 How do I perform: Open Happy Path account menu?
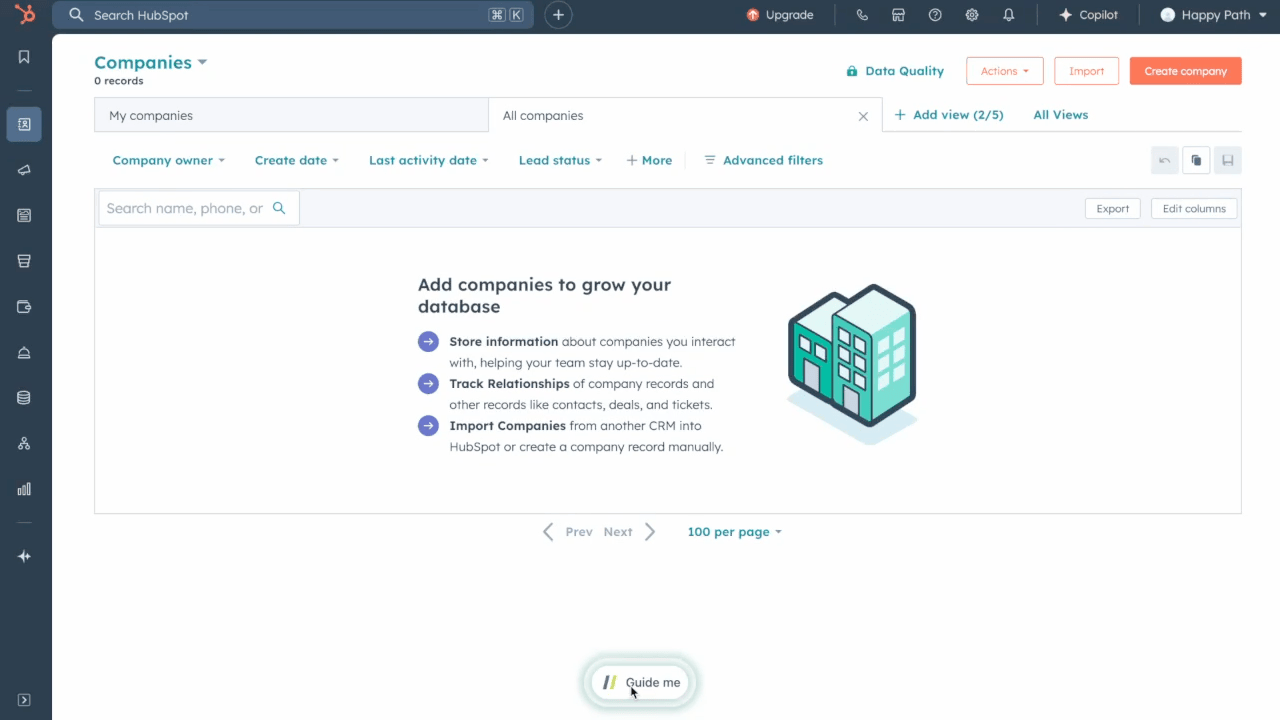tap(1214, 15)
